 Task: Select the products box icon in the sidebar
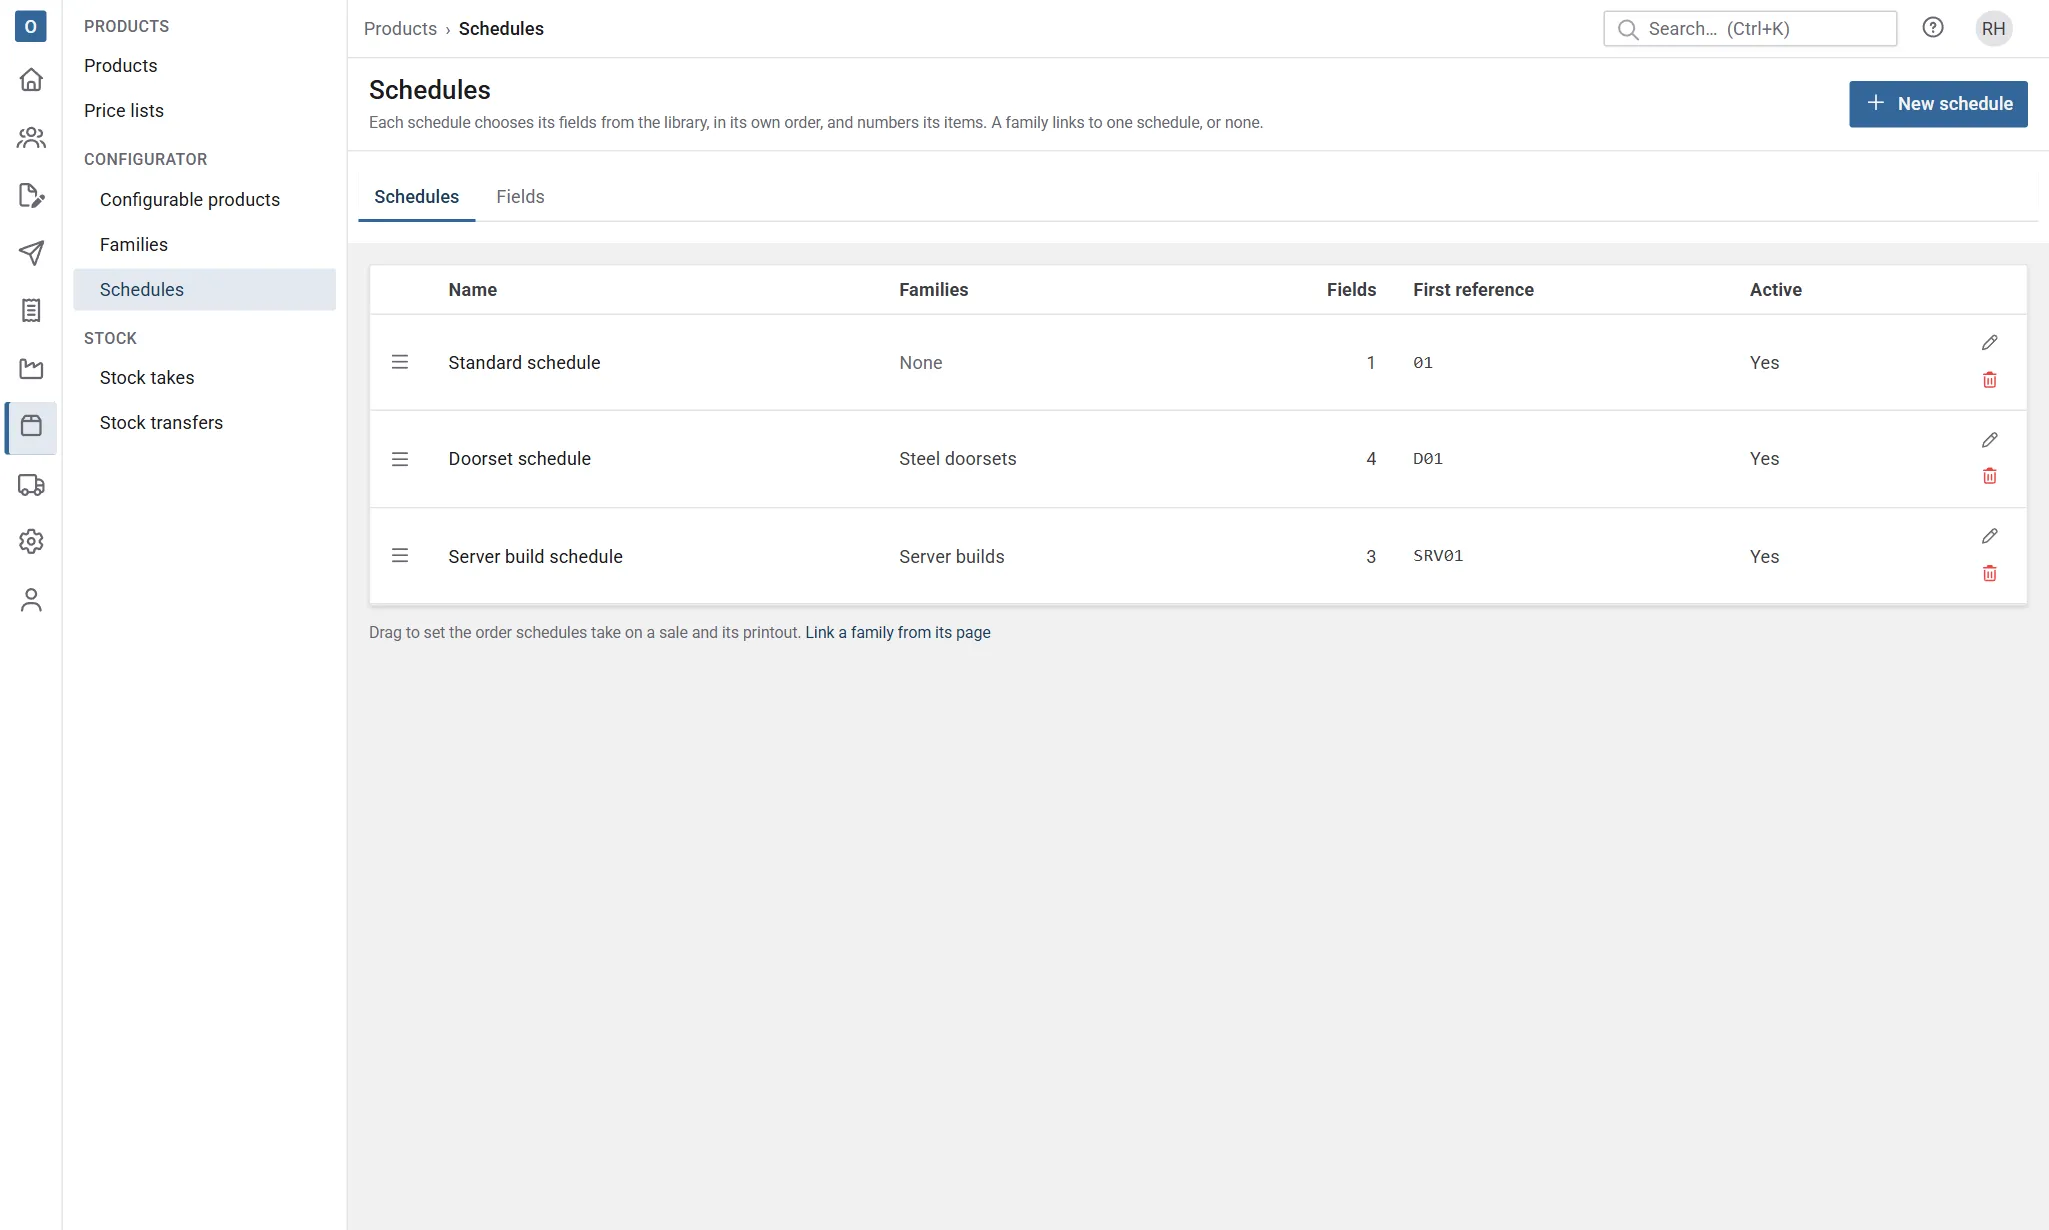tap(31, 427)
